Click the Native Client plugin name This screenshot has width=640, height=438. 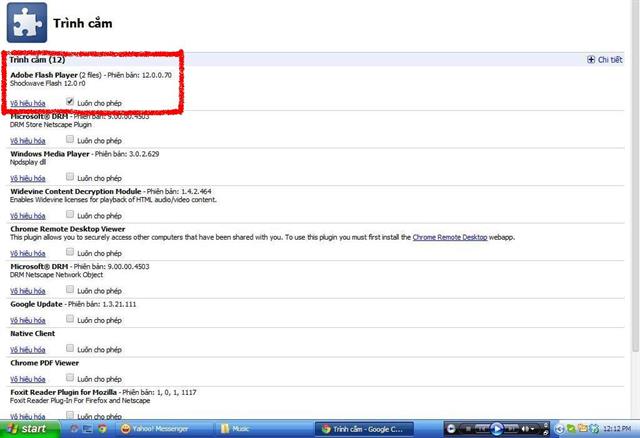(33, 334)
